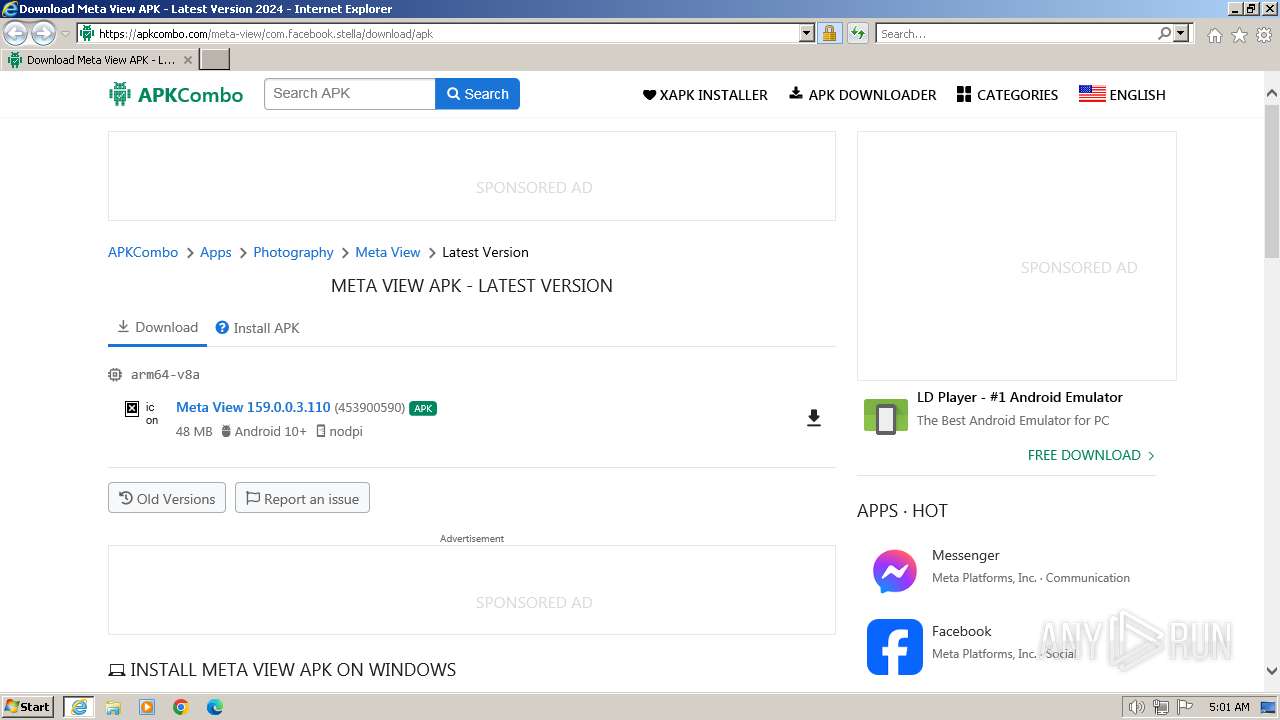Click the APKCombo logo

[176, 94]
